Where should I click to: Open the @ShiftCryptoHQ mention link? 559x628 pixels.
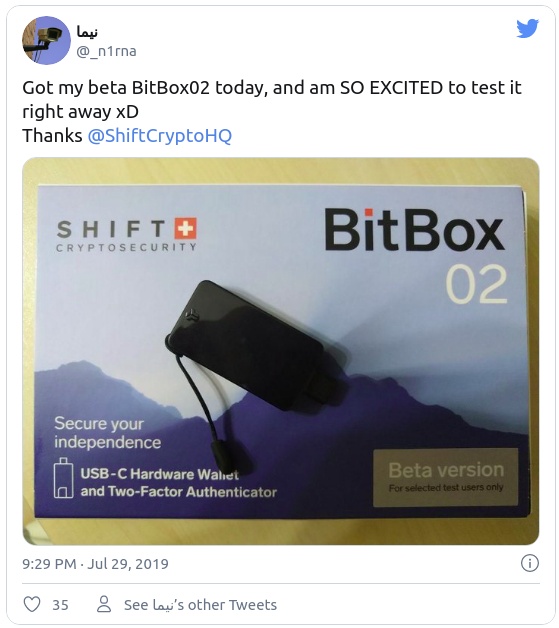(159, 136)
